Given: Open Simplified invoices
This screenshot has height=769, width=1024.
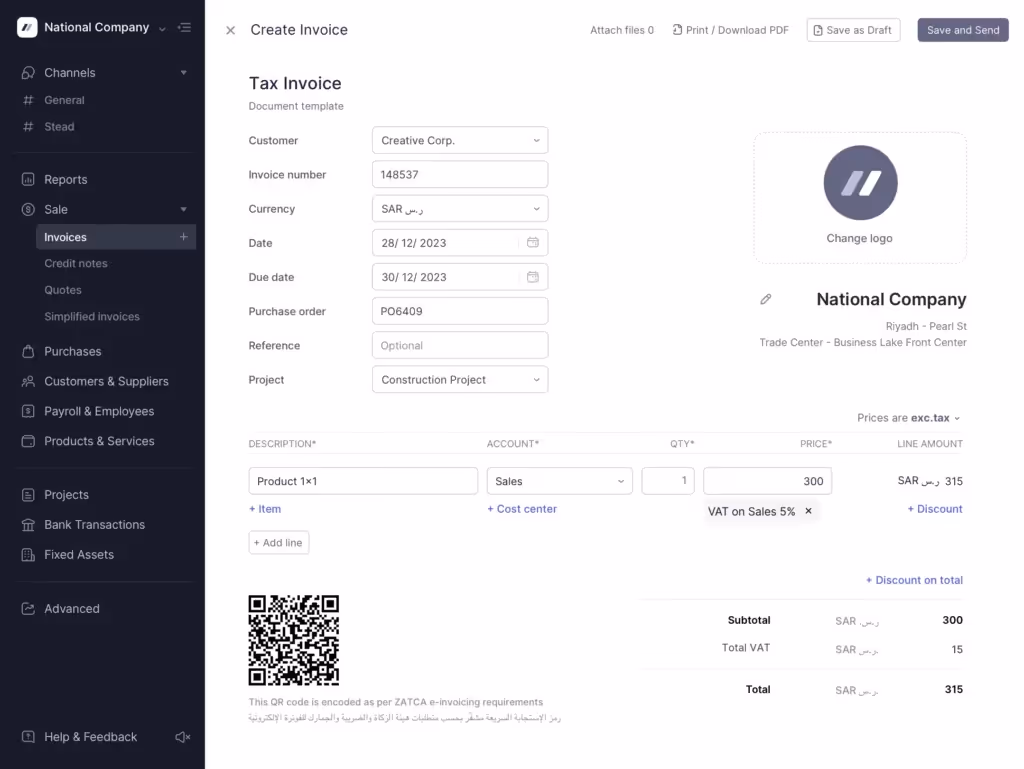Looking at the screenshot, I should [x=92, y=317].
